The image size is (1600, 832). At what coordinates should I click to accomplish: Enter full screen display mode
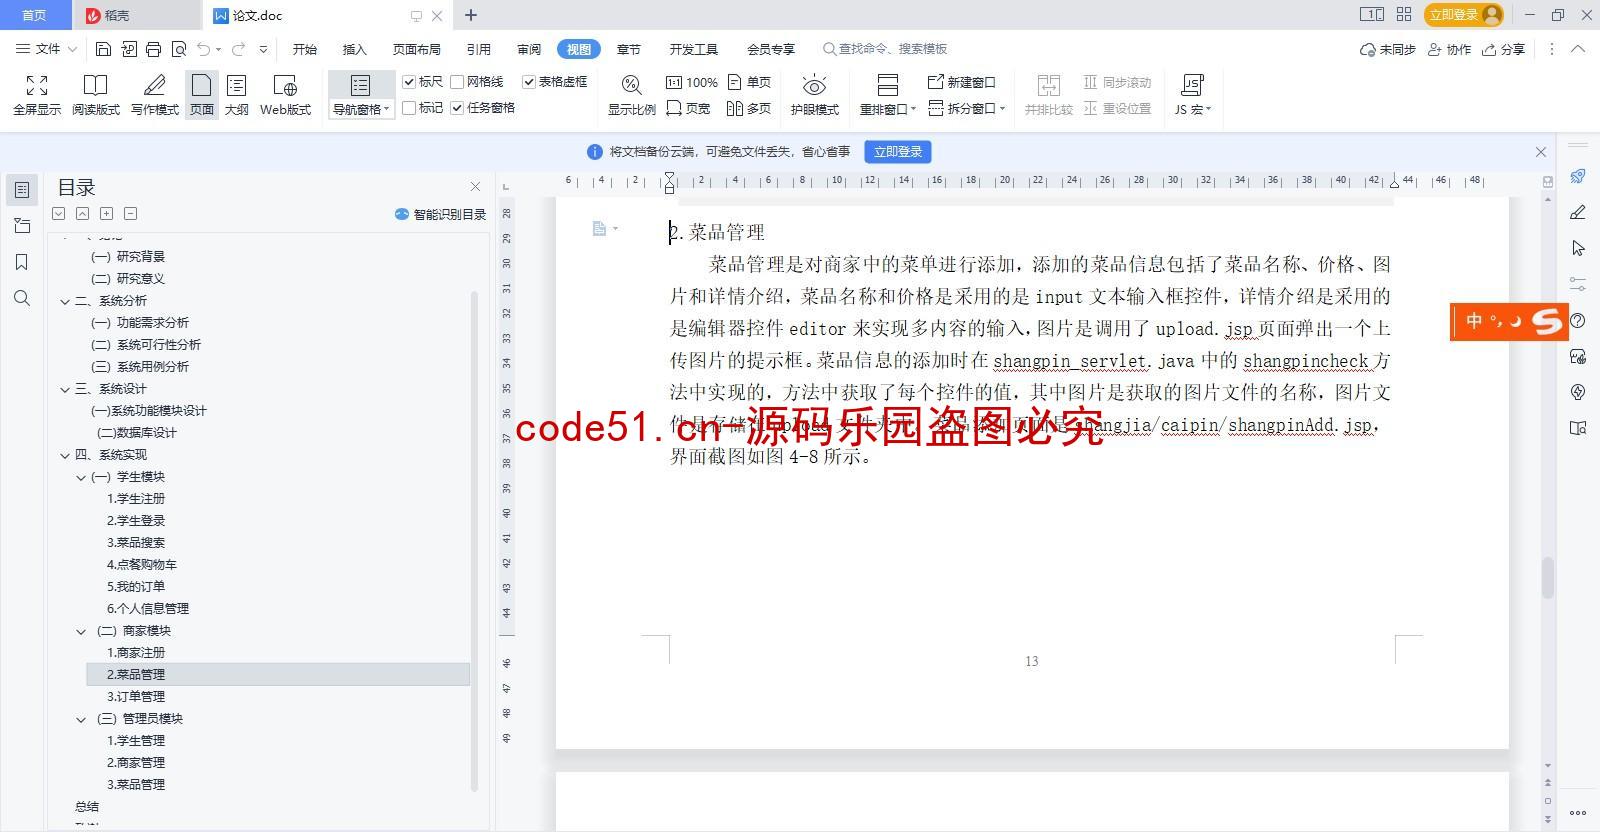pyautogui.click(x=37, y=95)
